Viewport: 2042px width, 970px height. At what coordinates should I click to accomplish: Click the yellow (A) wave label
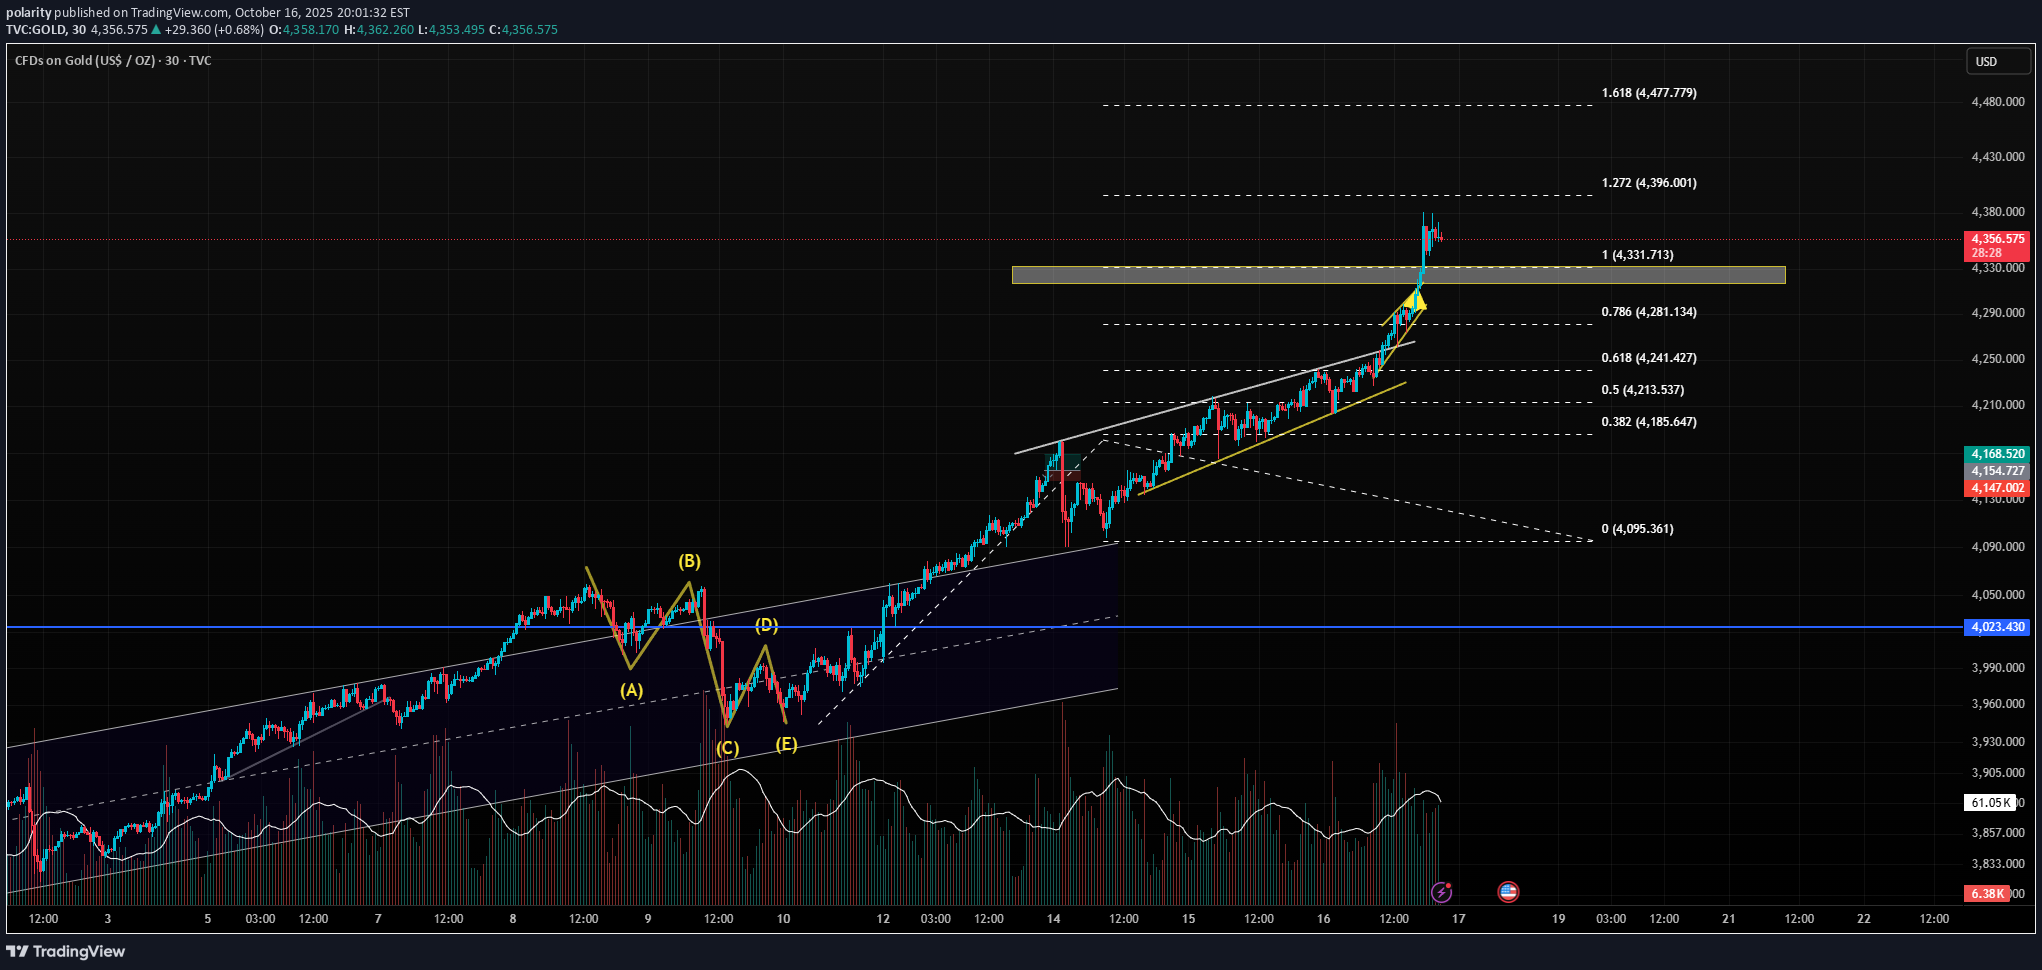click(631, 690)
